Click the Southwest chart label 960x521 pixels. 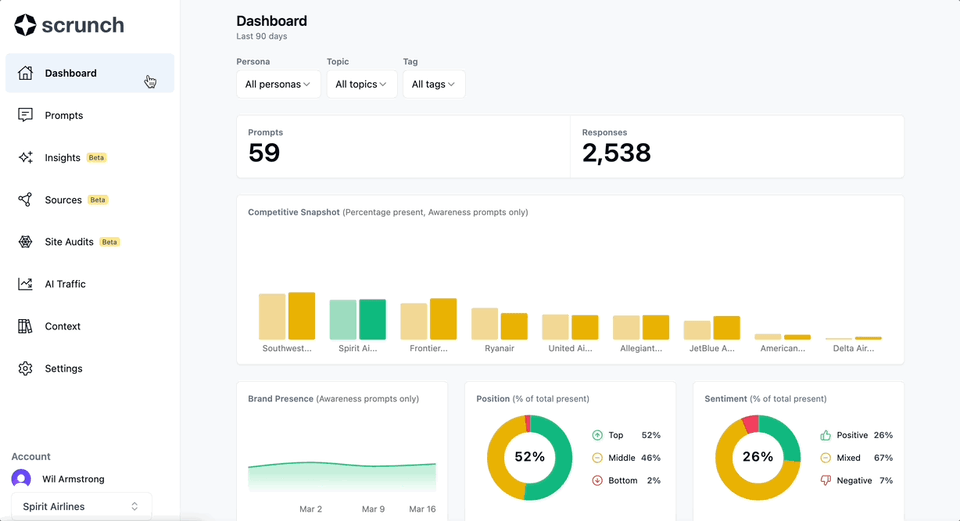[287, 348]
